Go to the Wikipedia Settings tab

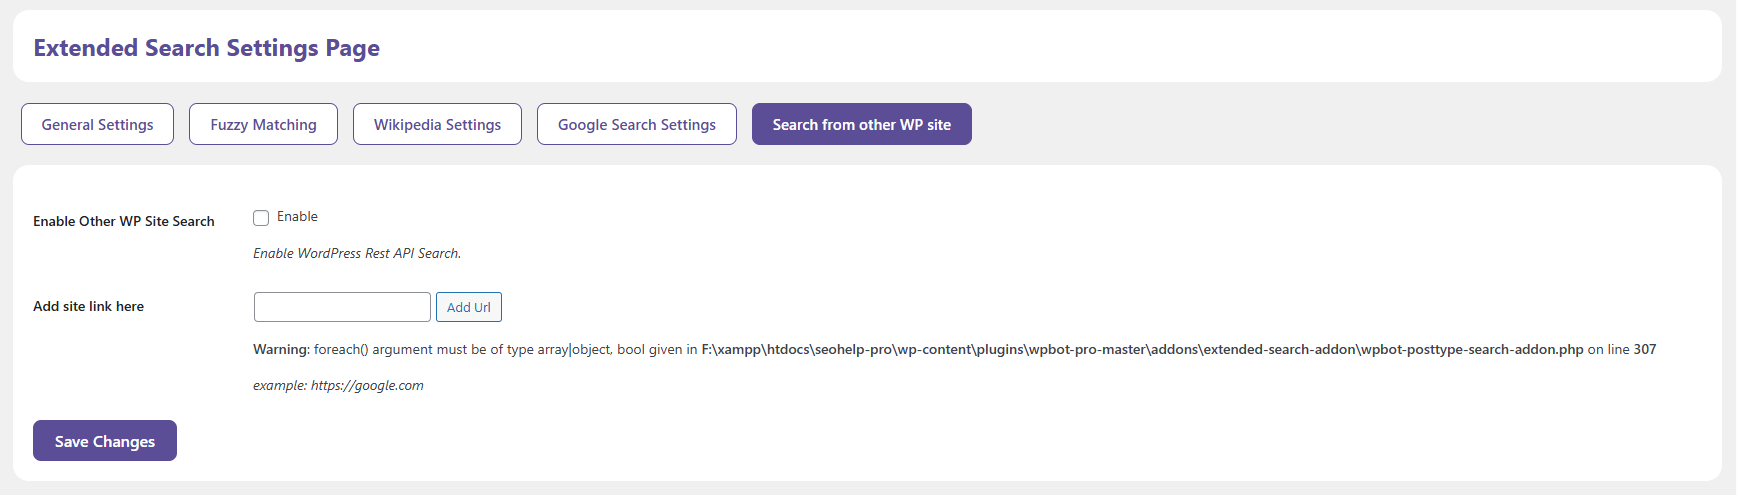(437, 124)
